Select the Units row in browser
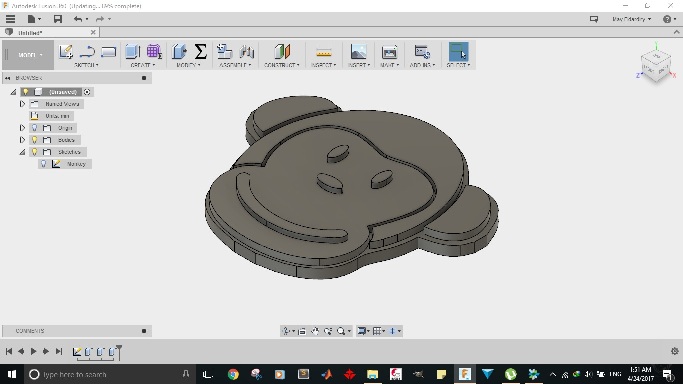The width and height of the screenshot is (683, 384). (51, 116)
